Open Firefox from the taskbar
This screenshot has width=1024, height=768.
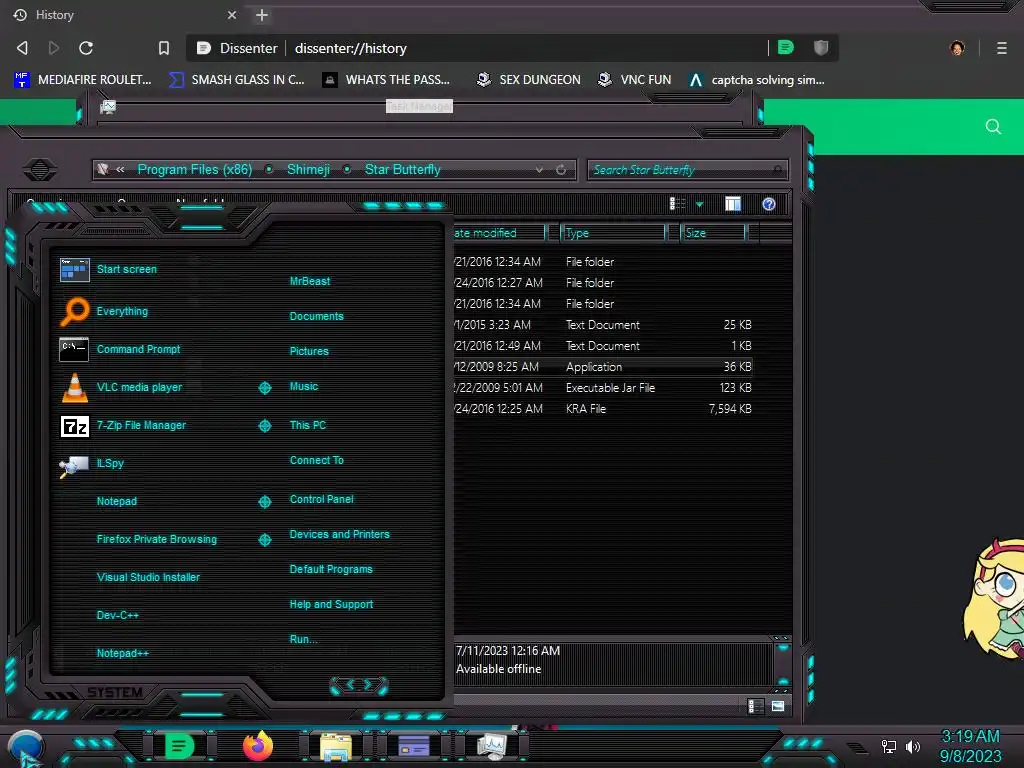258,746
